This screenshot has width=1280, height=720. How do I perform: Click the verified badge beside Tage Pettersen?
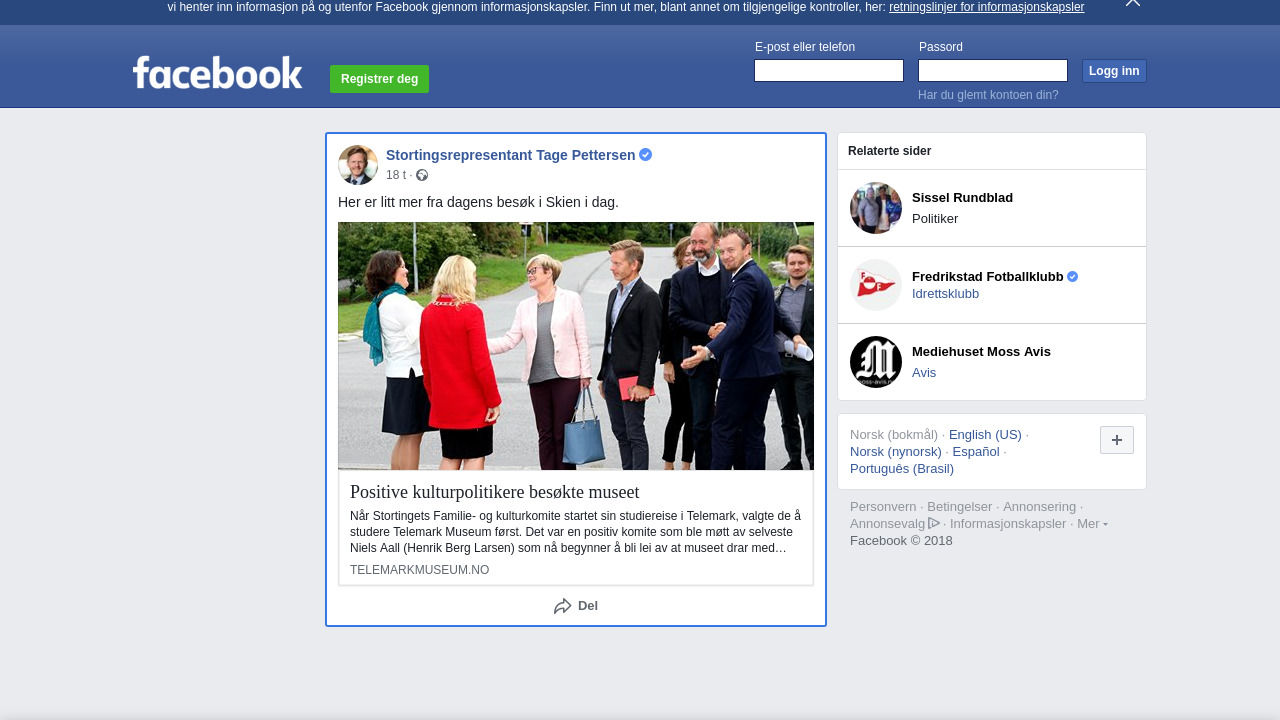[646, 155]
